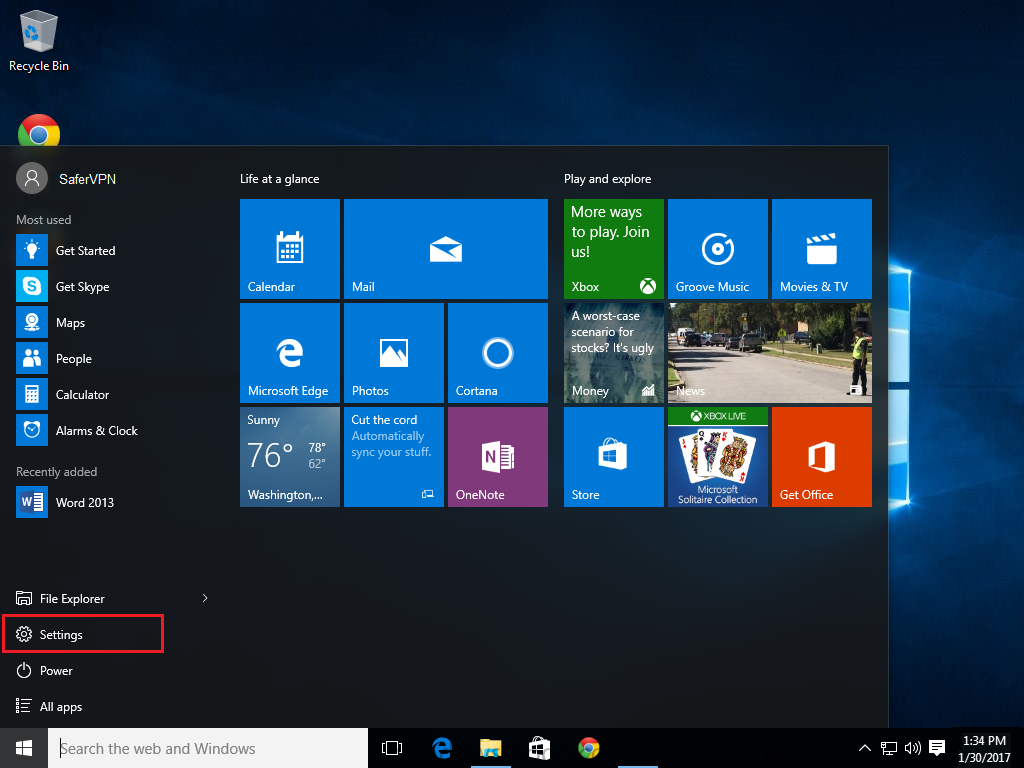Open the Groove Music tile
Image resolution: width=1024 pixels, height=768 pixels.
coord(717,249)
